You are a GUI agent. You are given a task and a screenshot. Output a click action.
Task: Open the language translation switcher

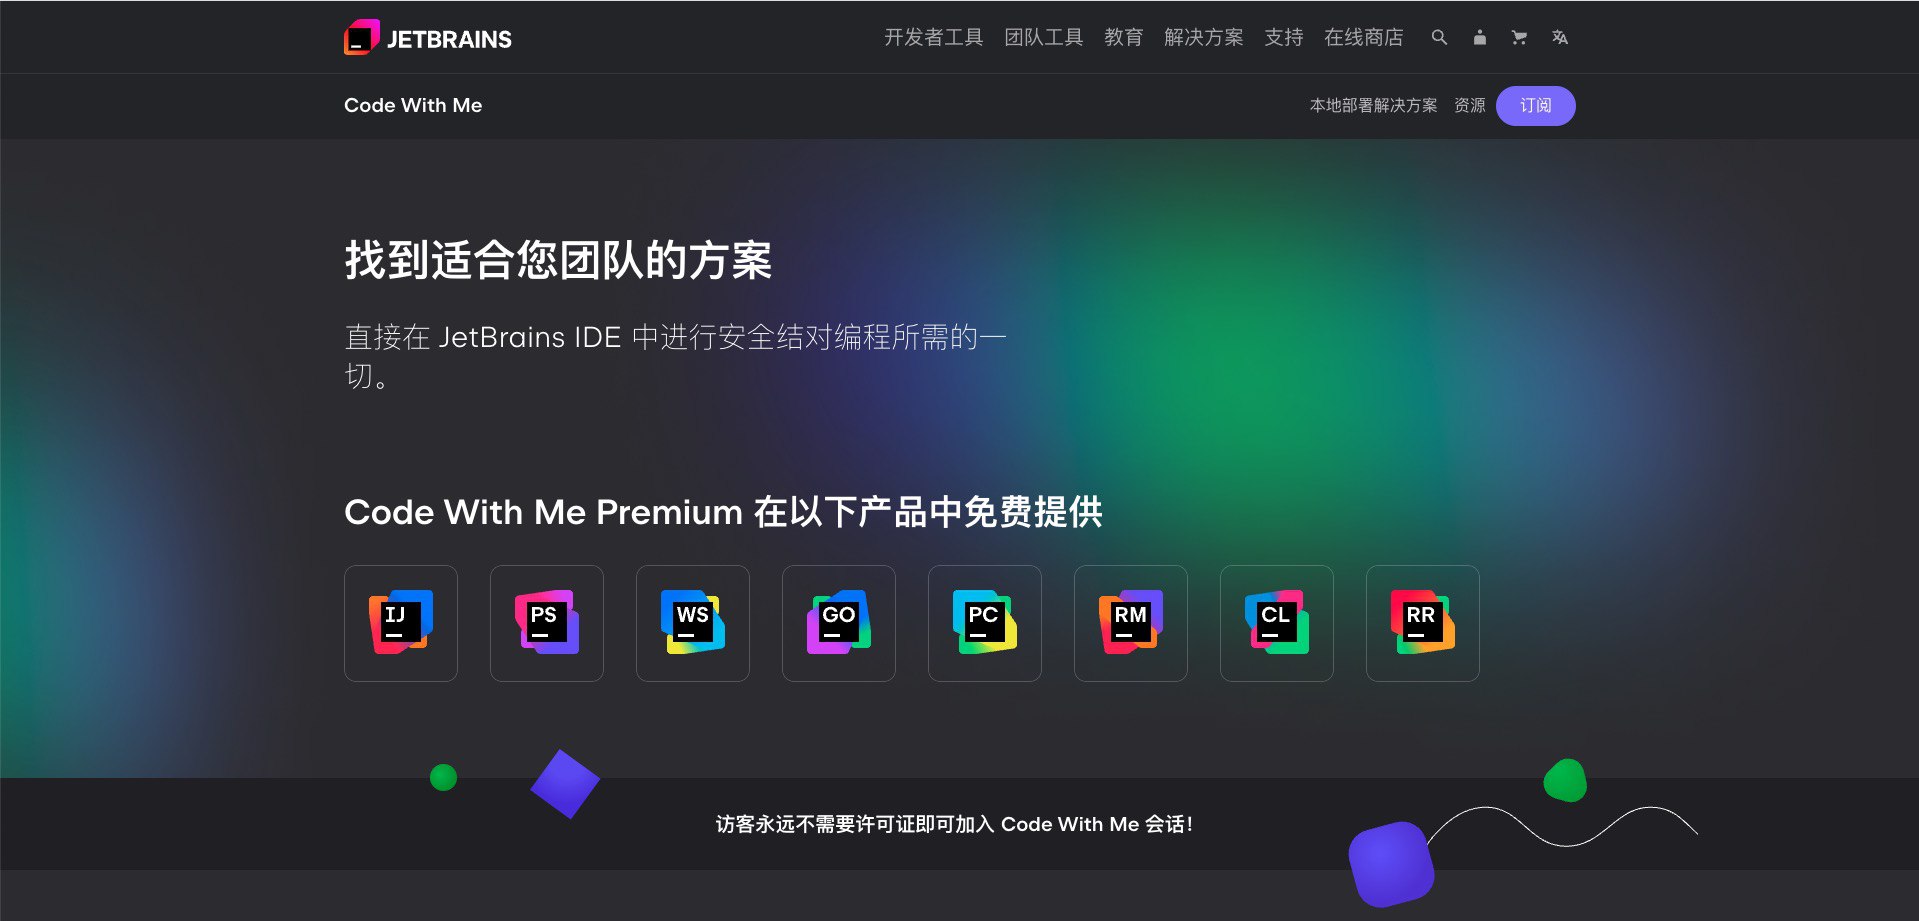pos(1559,37)
